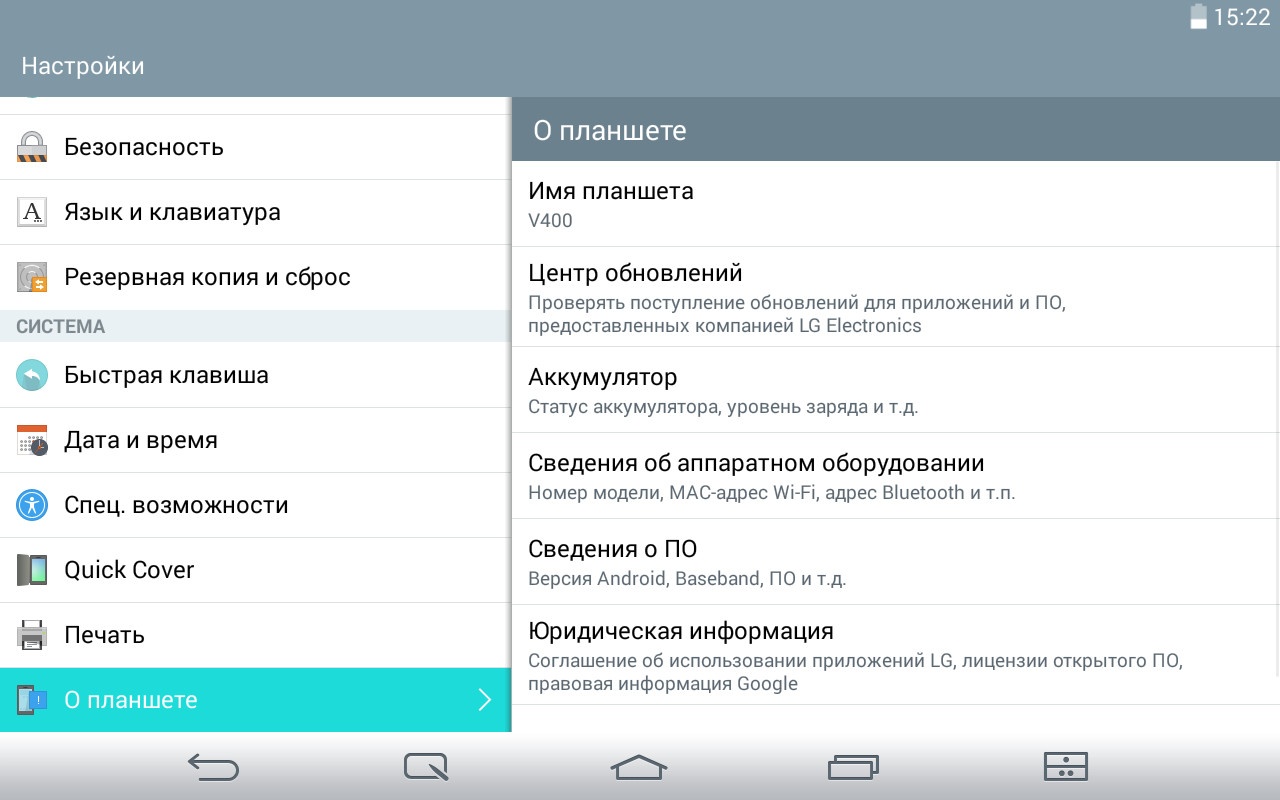Open the Recent apps button
This screenshot has height=800, width=1280.
pos(853,767)
